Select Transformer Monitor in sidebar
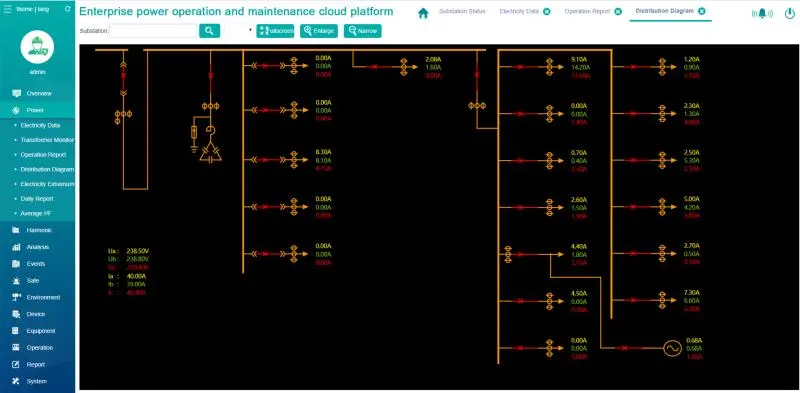This screenshot has height=393, width=800. 46,140
